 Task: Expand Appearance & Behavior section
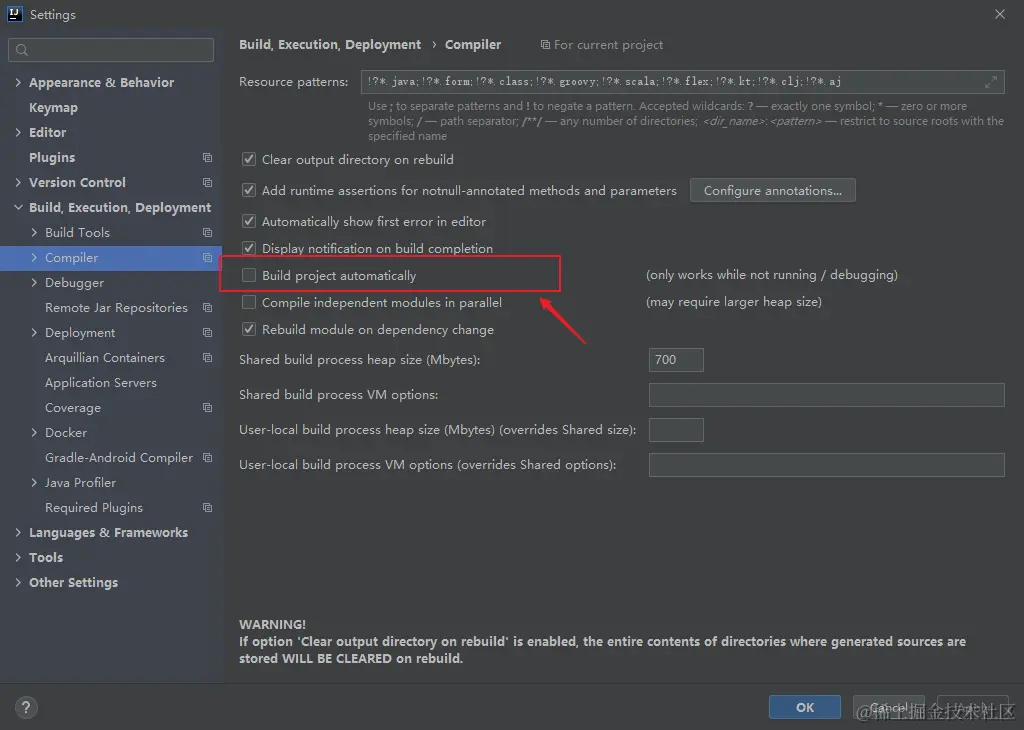(x=18, y=82)
